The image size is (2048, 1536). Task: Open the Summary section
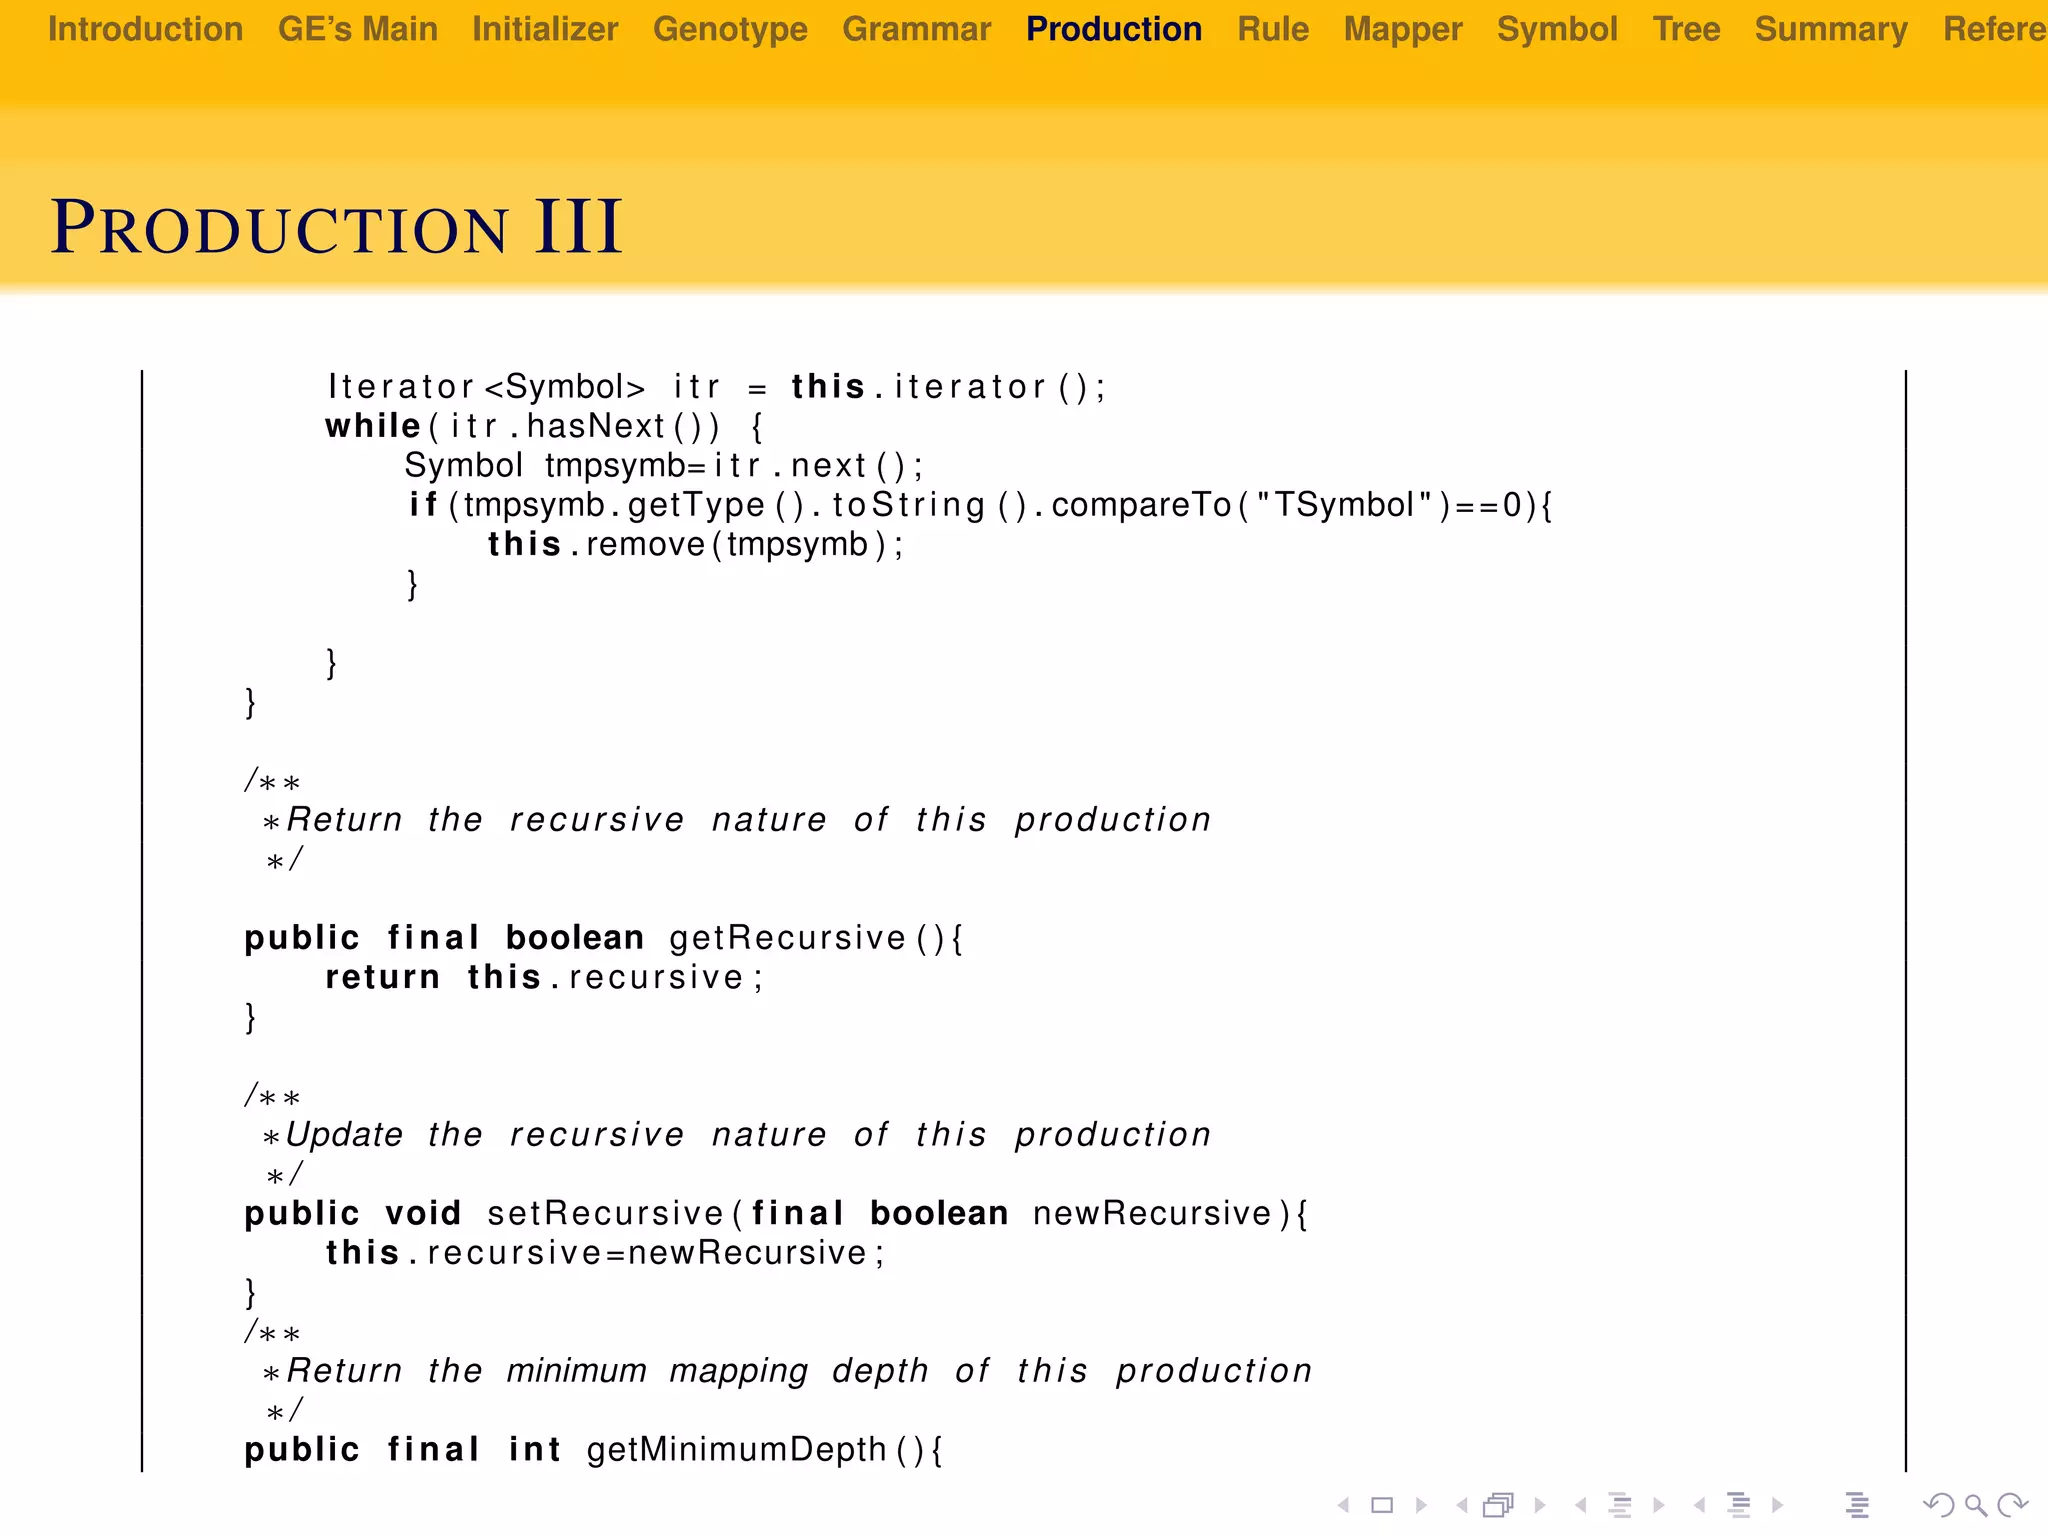click(1831, 29)
